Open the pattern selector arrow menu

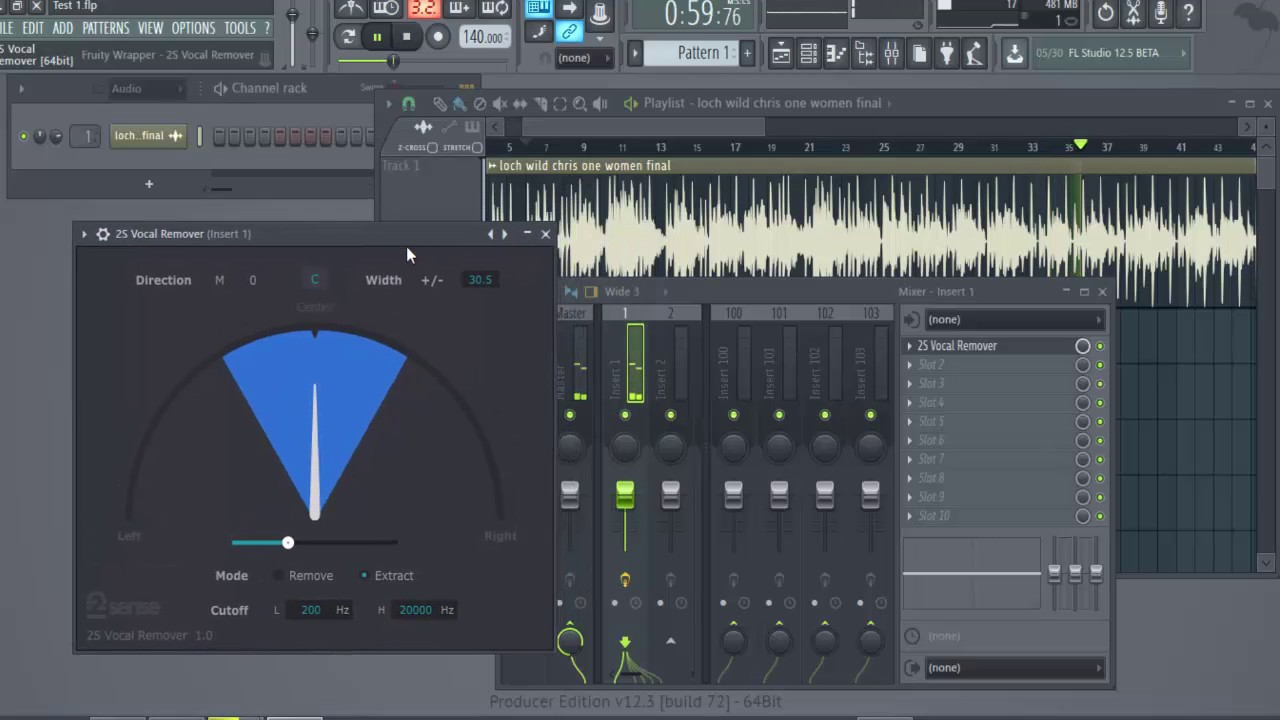[634, 53]
